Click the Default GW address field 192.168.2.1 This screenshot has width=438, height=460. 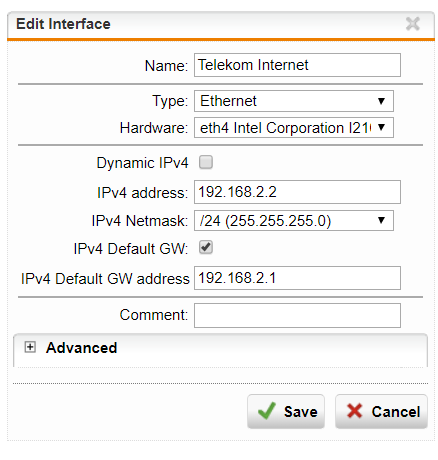pyautogui.click(x=297, y=278)
